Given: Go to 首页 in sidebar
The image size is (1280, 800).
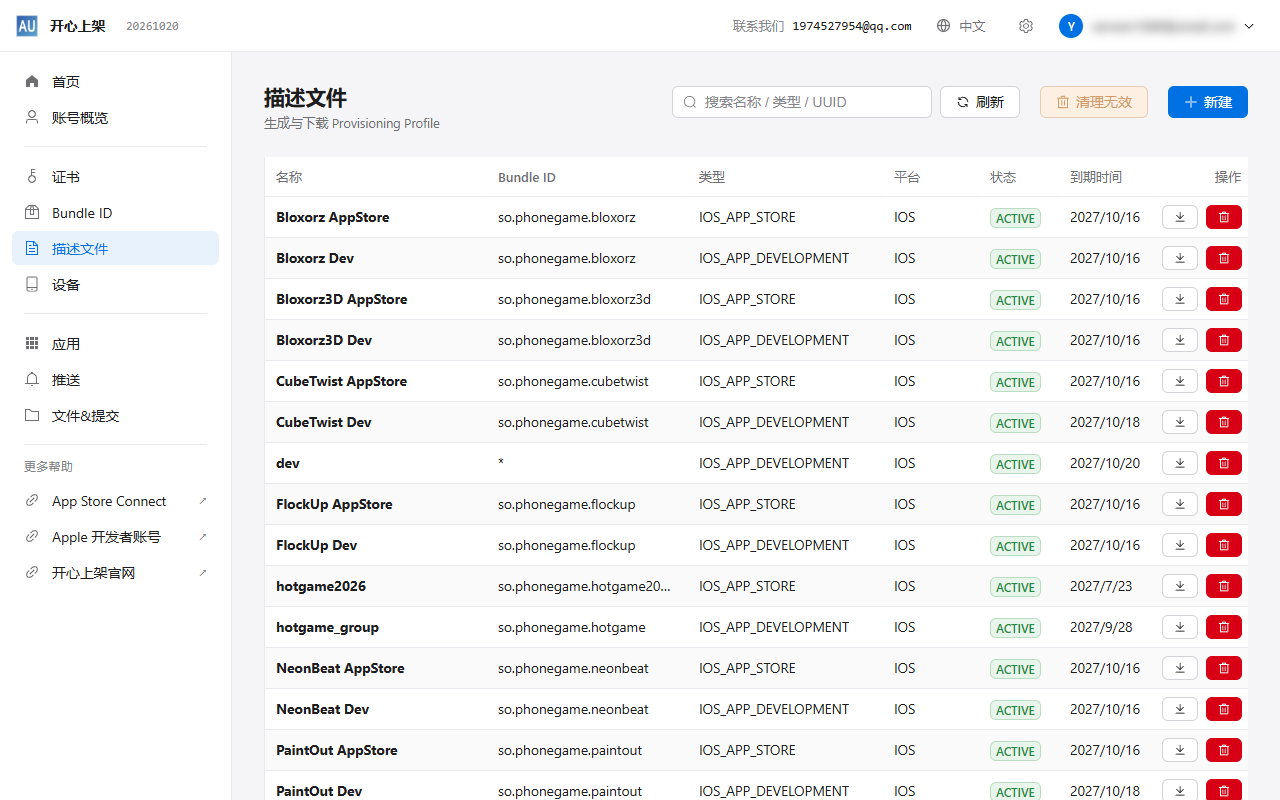Looking at the screenshot, I should 115,82.
